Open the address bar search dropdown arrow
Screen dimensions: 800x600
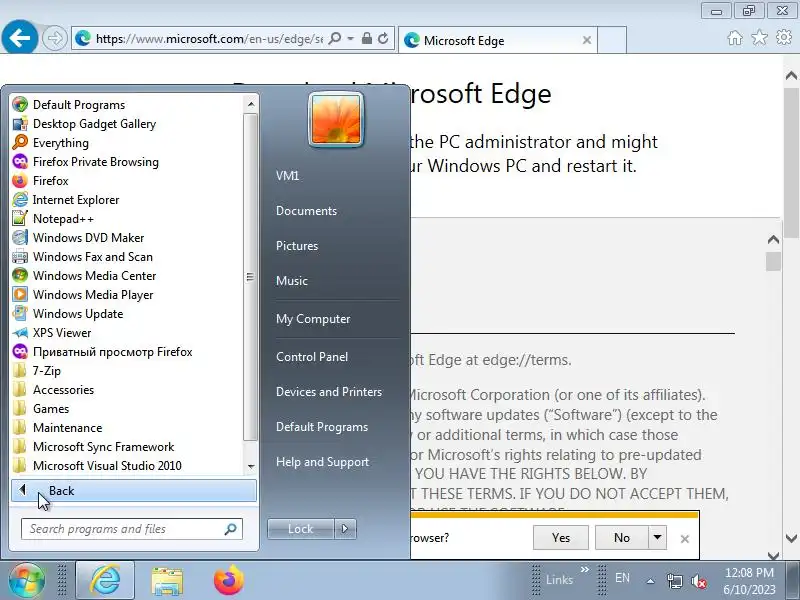[351, 38]
